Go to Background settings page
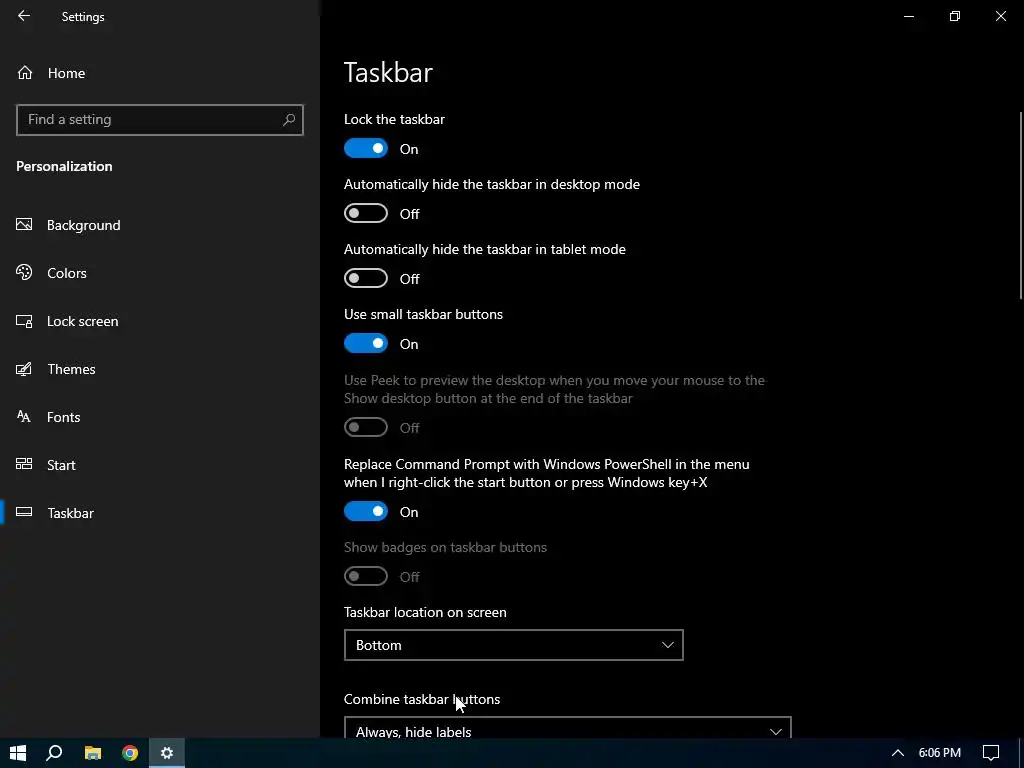This screenshot has height=768, width=1024. 159,225
